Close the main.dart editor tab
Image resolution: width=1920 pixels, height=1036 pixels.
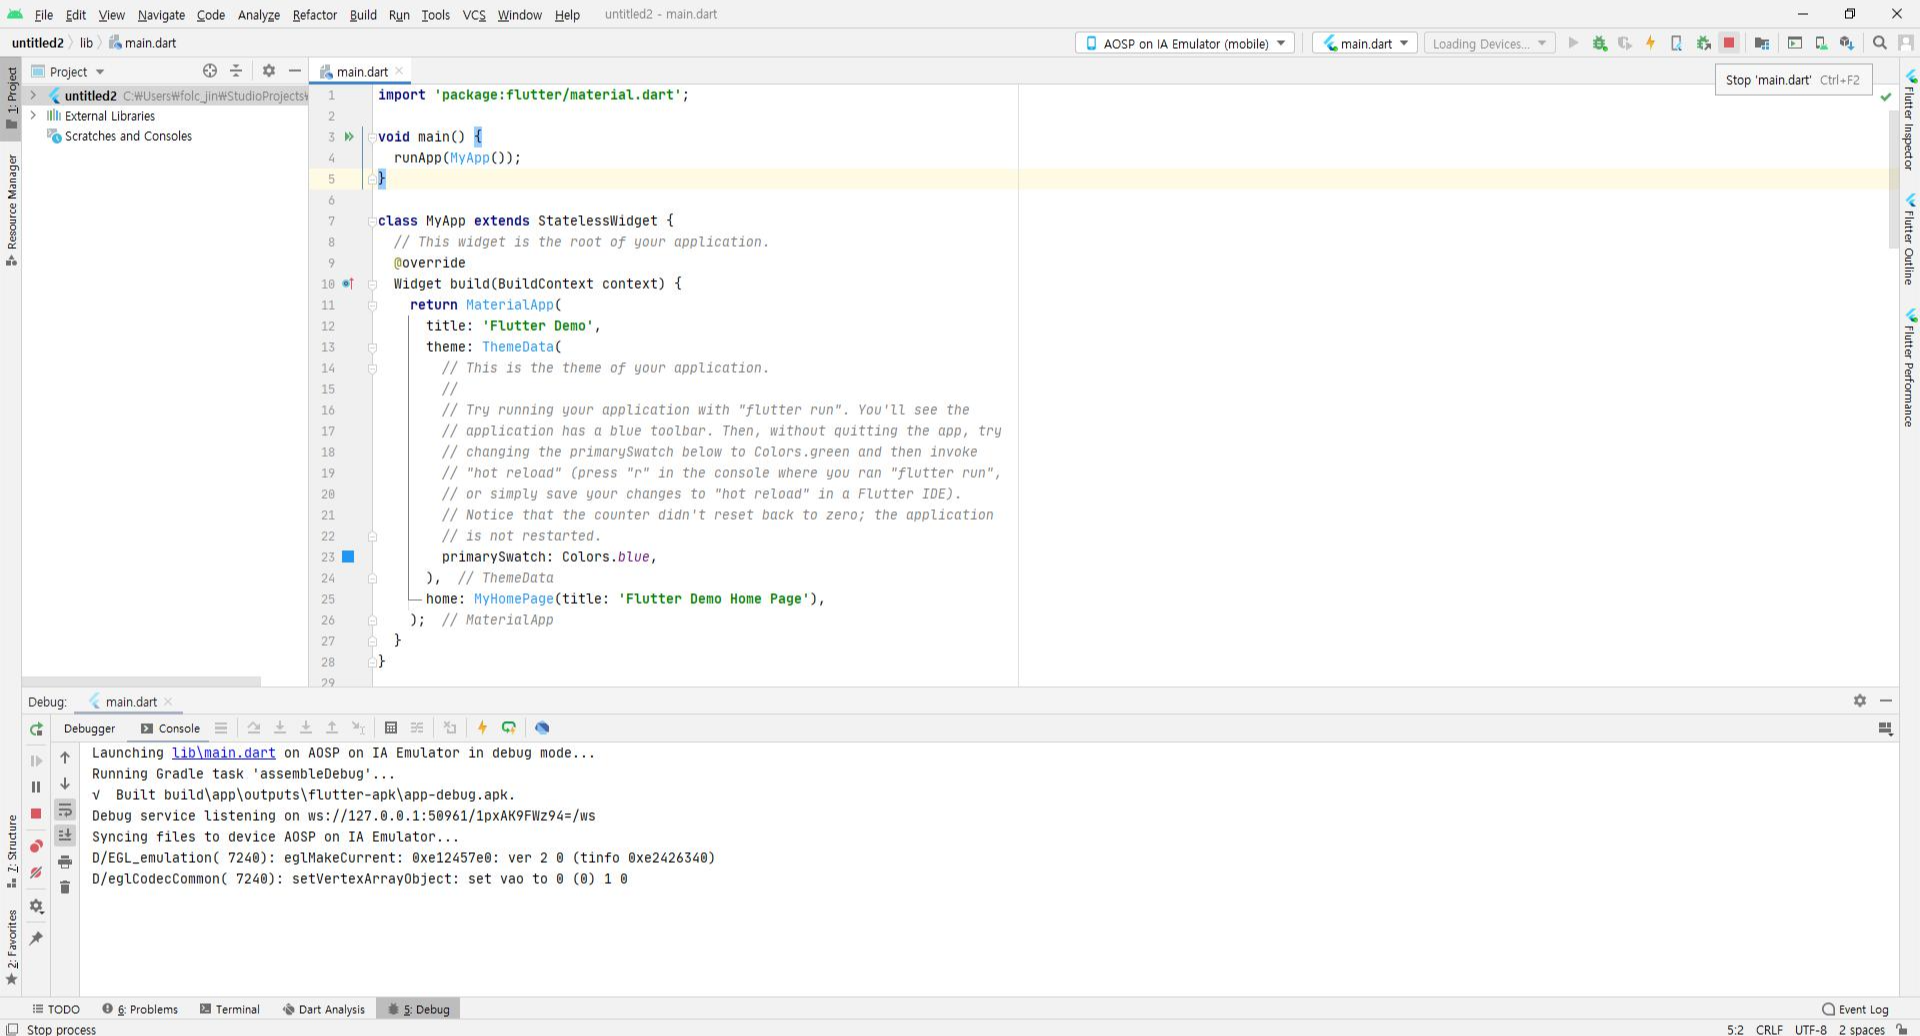coord(399,71)
